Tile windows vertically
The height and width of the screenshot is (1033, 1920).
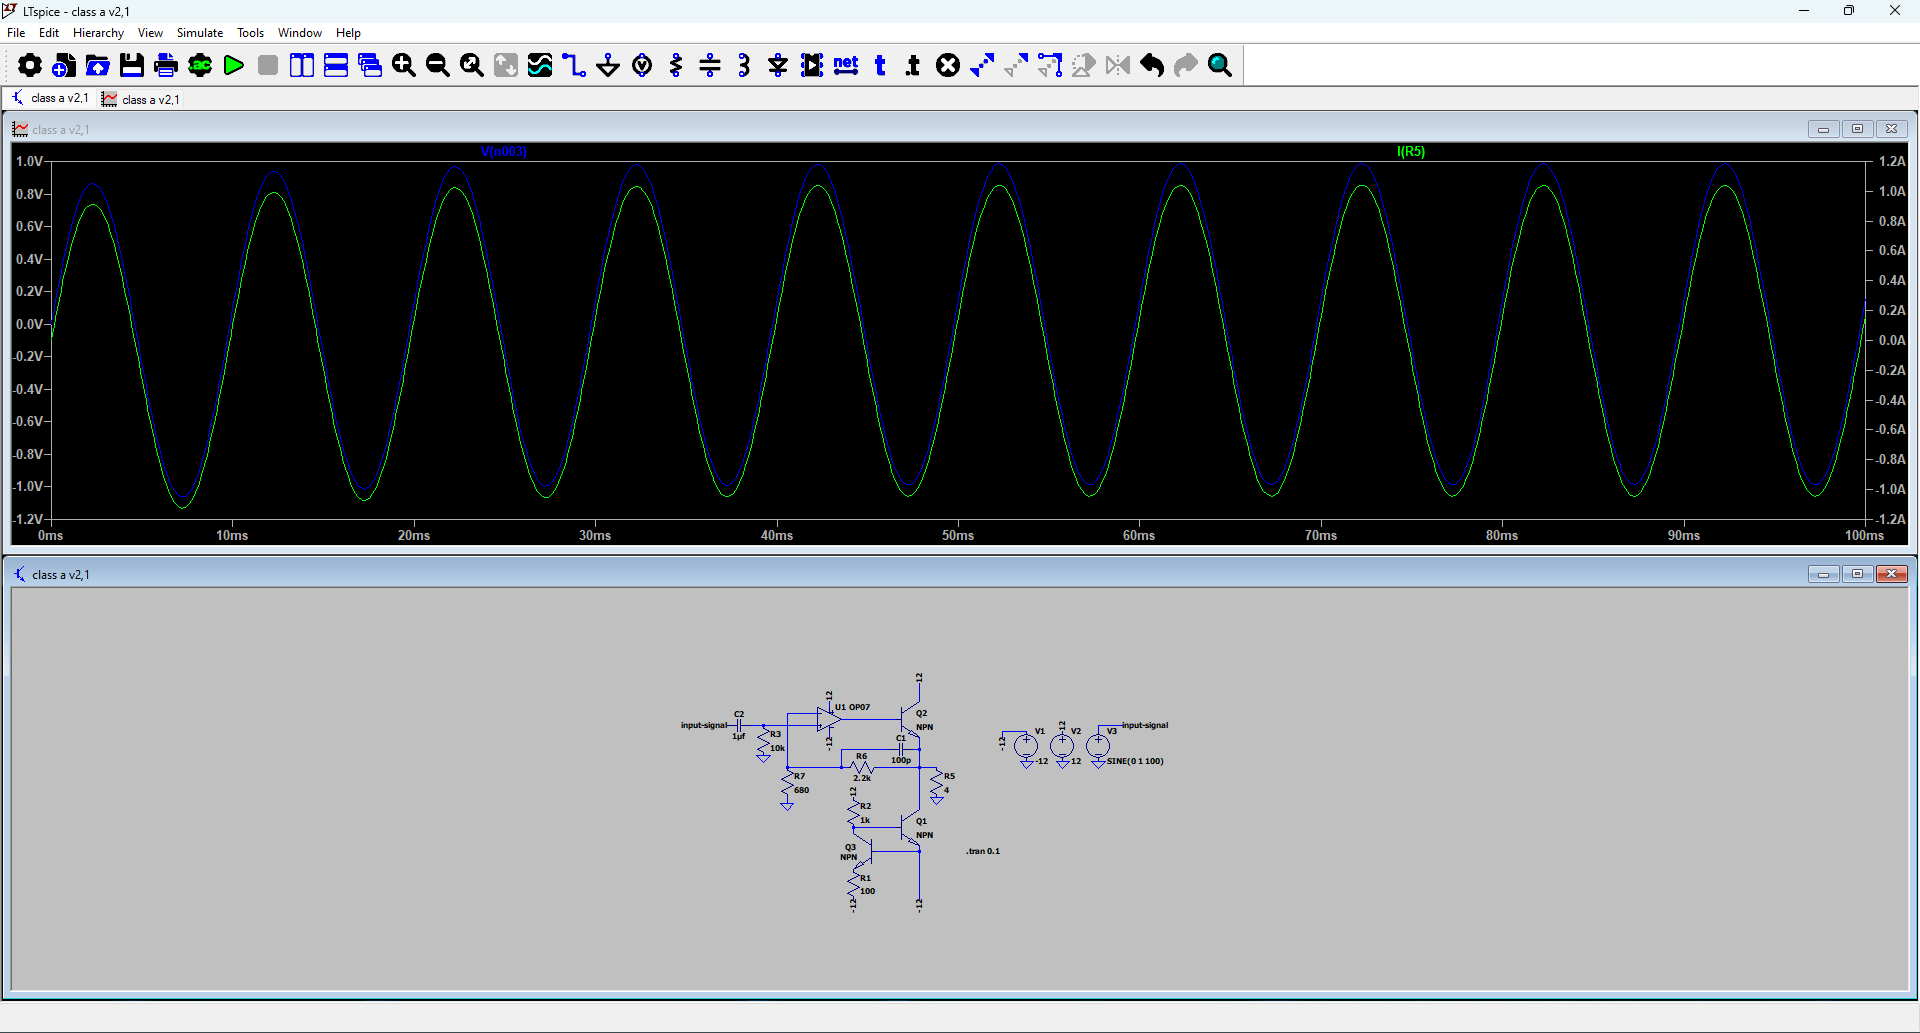(x=302, y=66)
